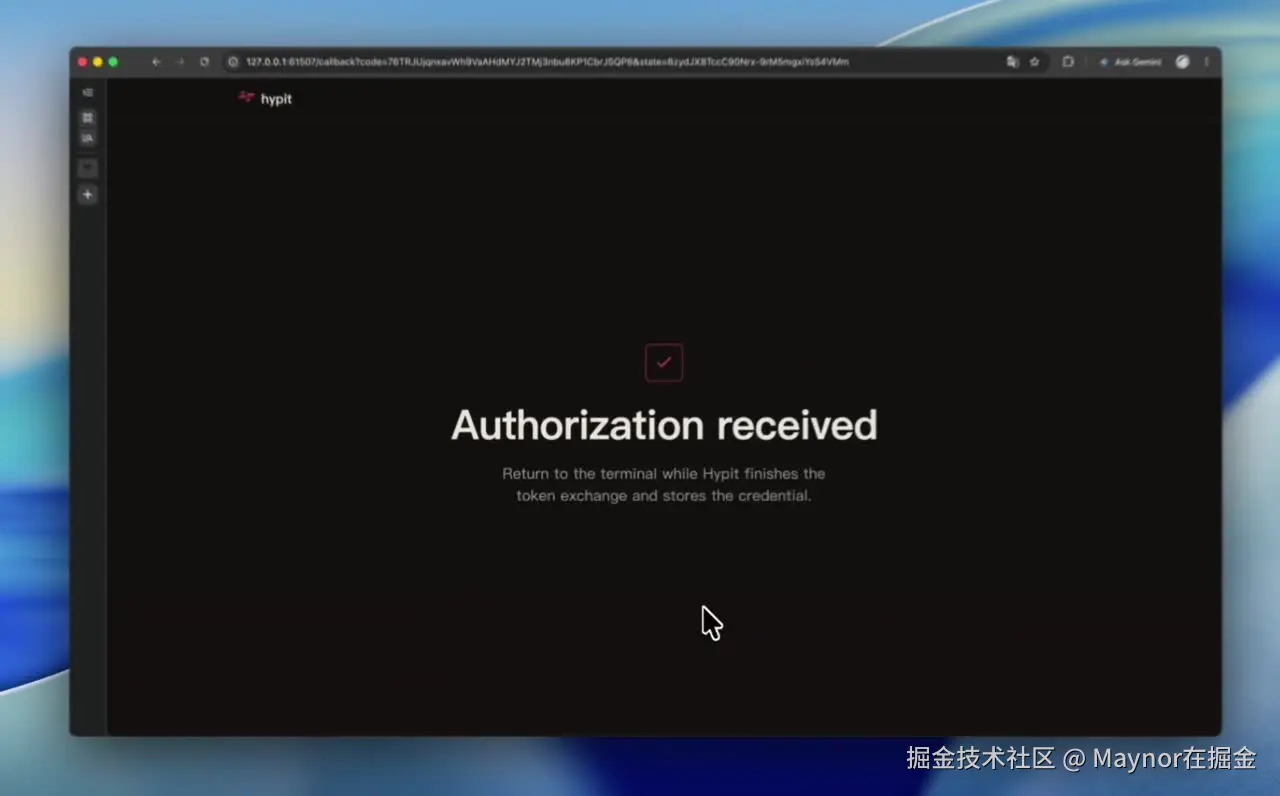The image size is (1280, 796).
Task: Click the text 'Return to the terminal while Hypit finishes the'
Action: point(664,474)
